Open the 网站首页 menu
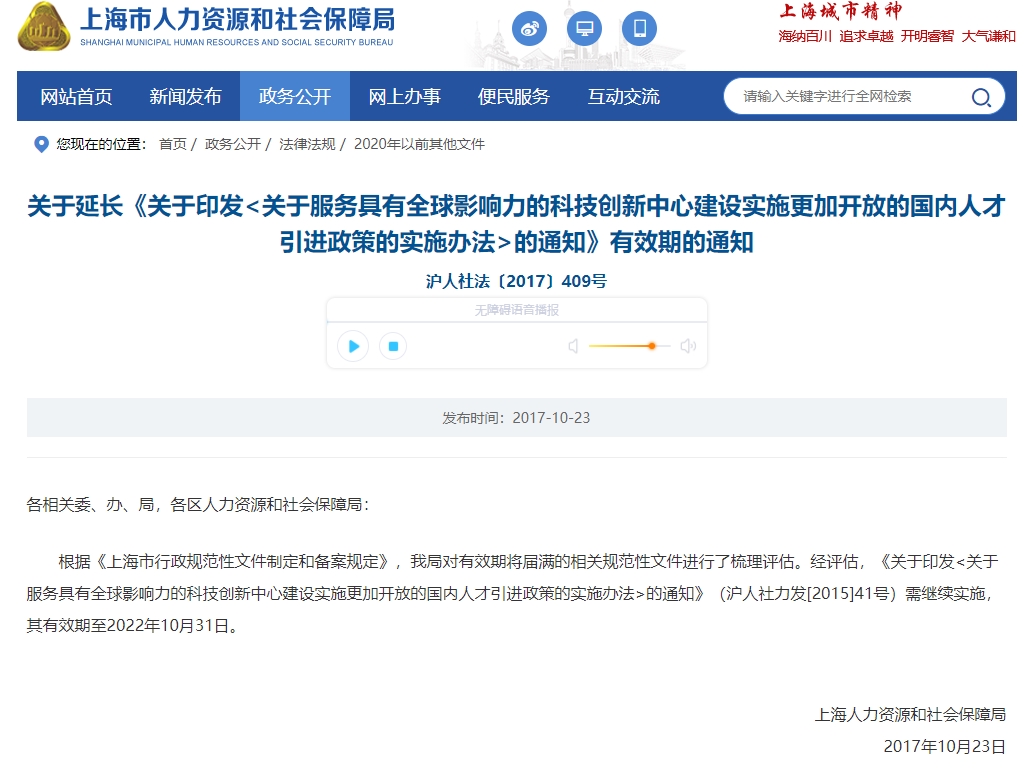Screen dimensions: 1032x783 76,97
